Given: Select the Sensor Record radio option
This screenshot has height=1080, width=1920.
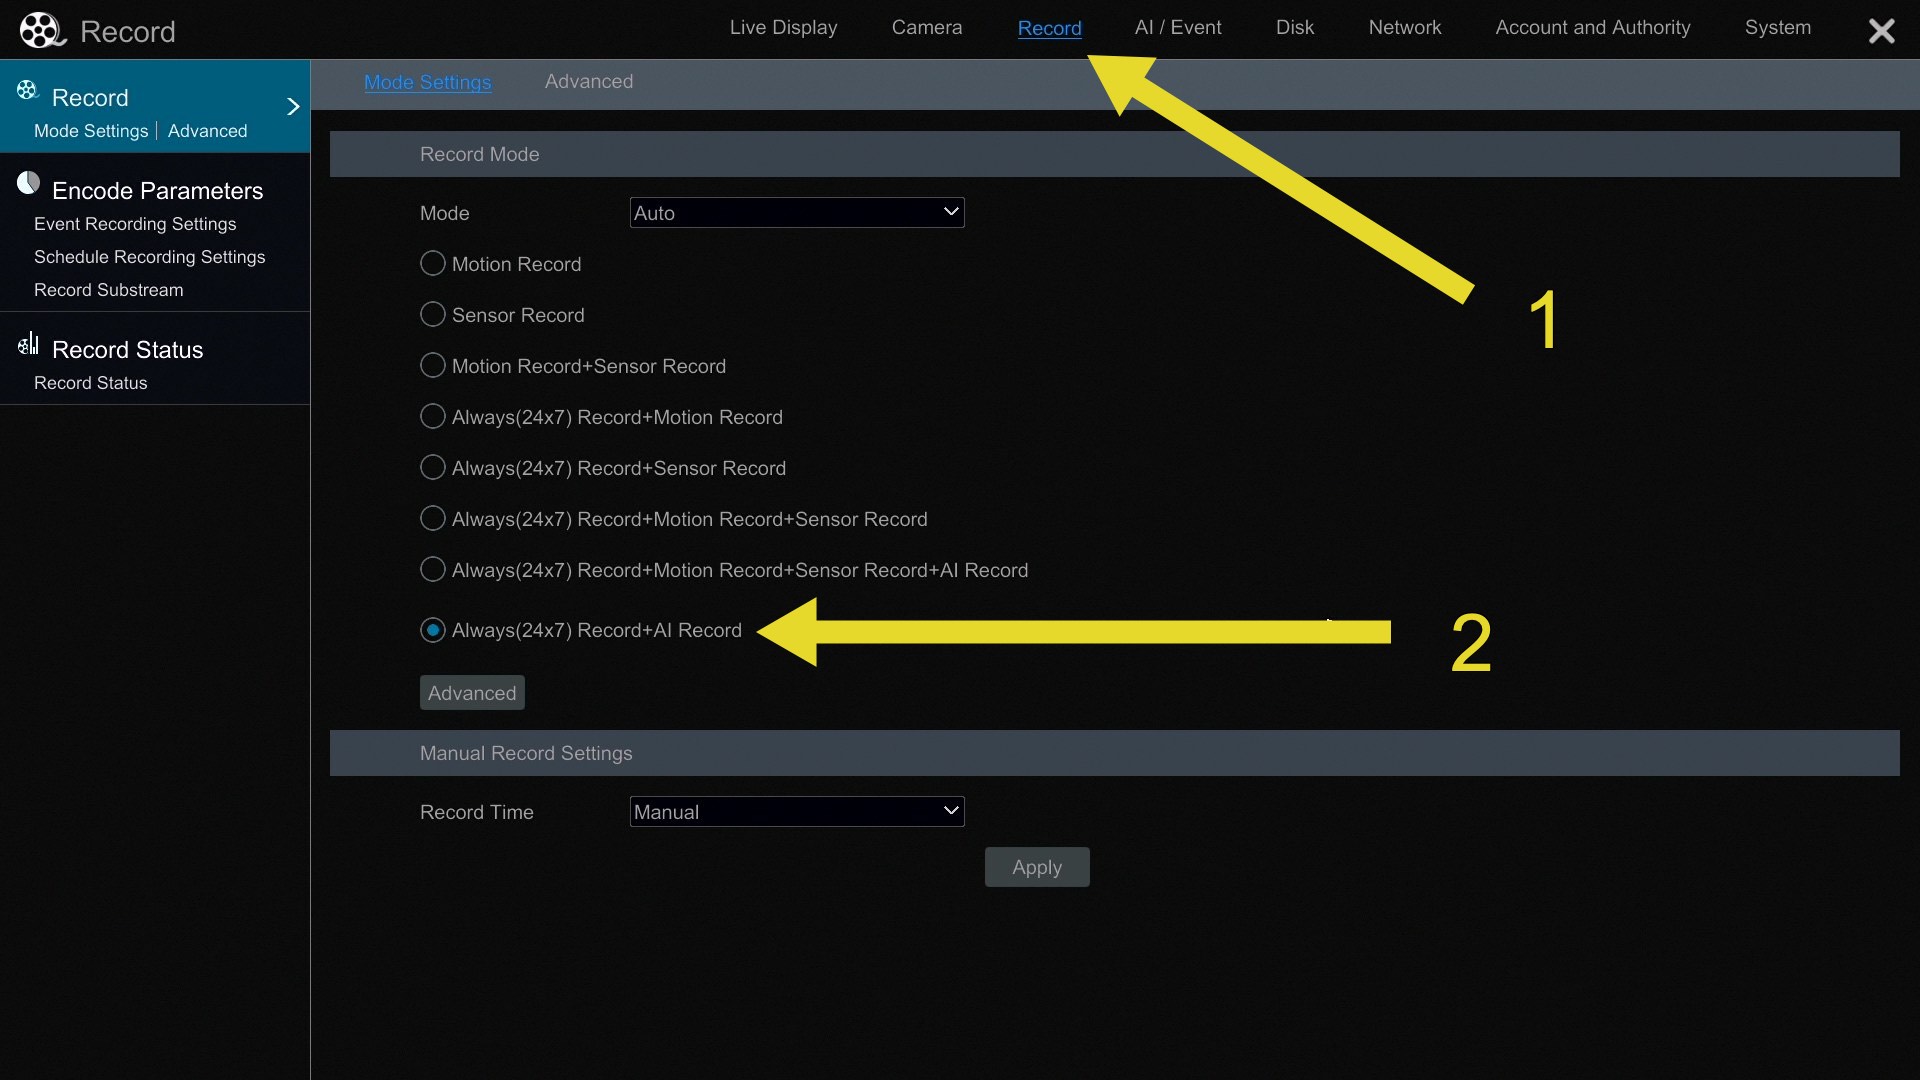Looking at the screenshot, I should tap(433, 315).
